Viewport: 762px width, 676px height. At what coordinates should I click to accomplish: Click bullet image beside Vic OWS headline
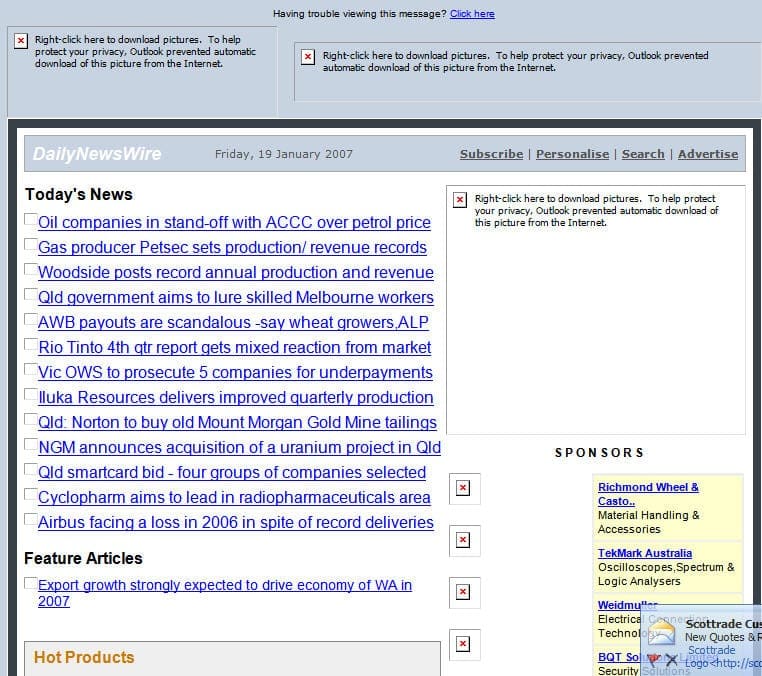pyautogui.click(x=31, y=369)
